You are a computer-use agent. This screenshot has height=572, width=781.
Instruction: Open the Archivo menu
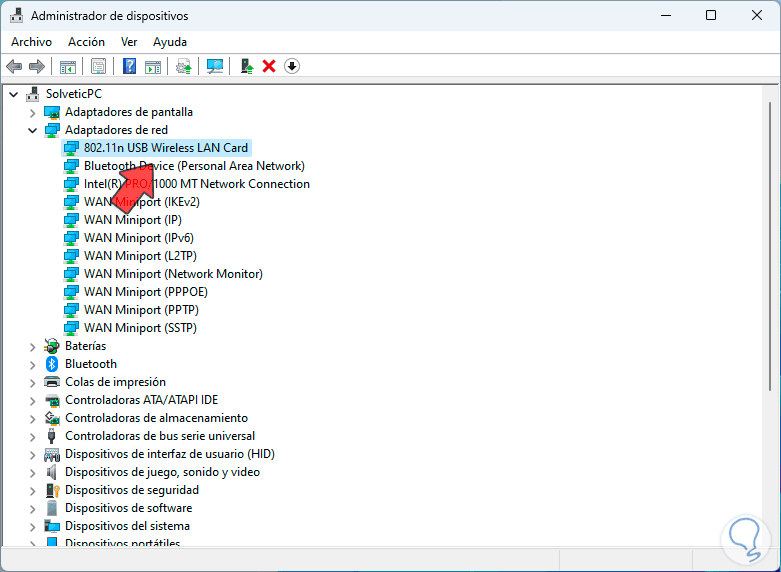pos(31,42)
